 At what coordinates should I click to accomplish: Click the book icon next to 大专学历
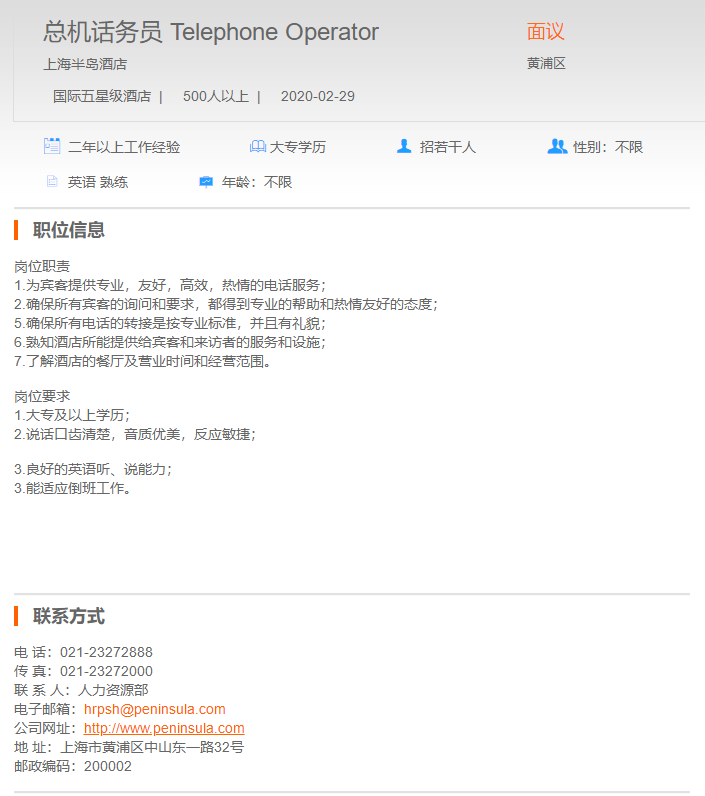point(257,147)
